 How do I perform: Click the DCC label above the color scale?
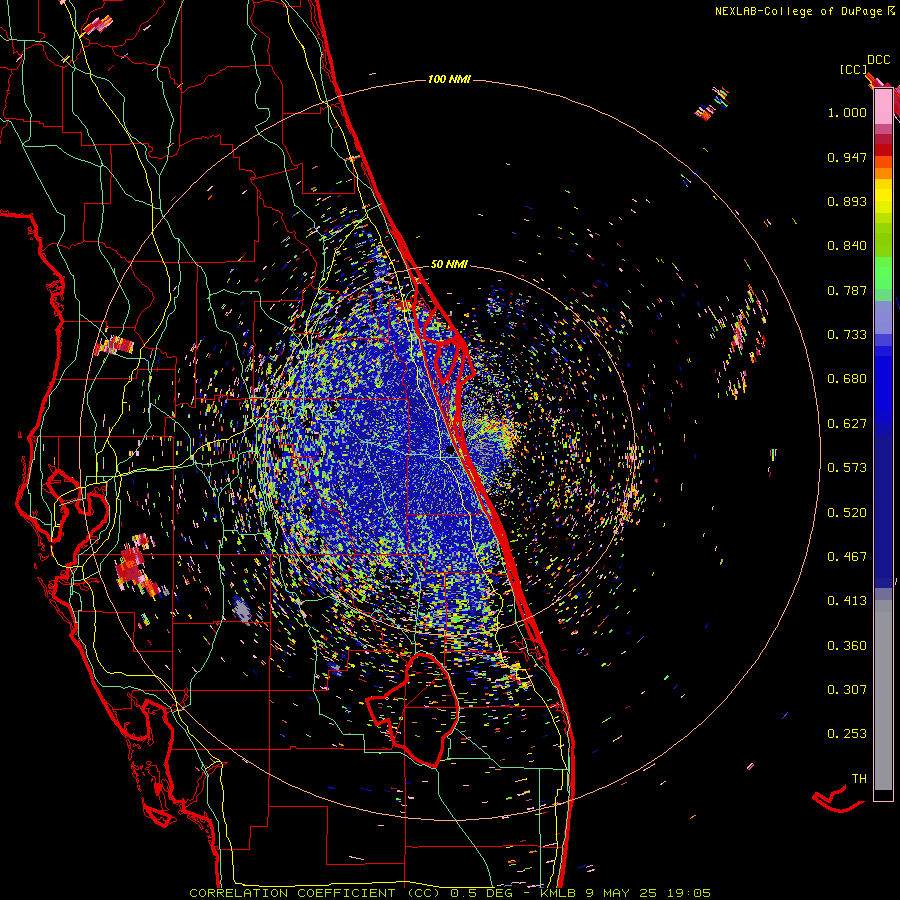[878, 60]
